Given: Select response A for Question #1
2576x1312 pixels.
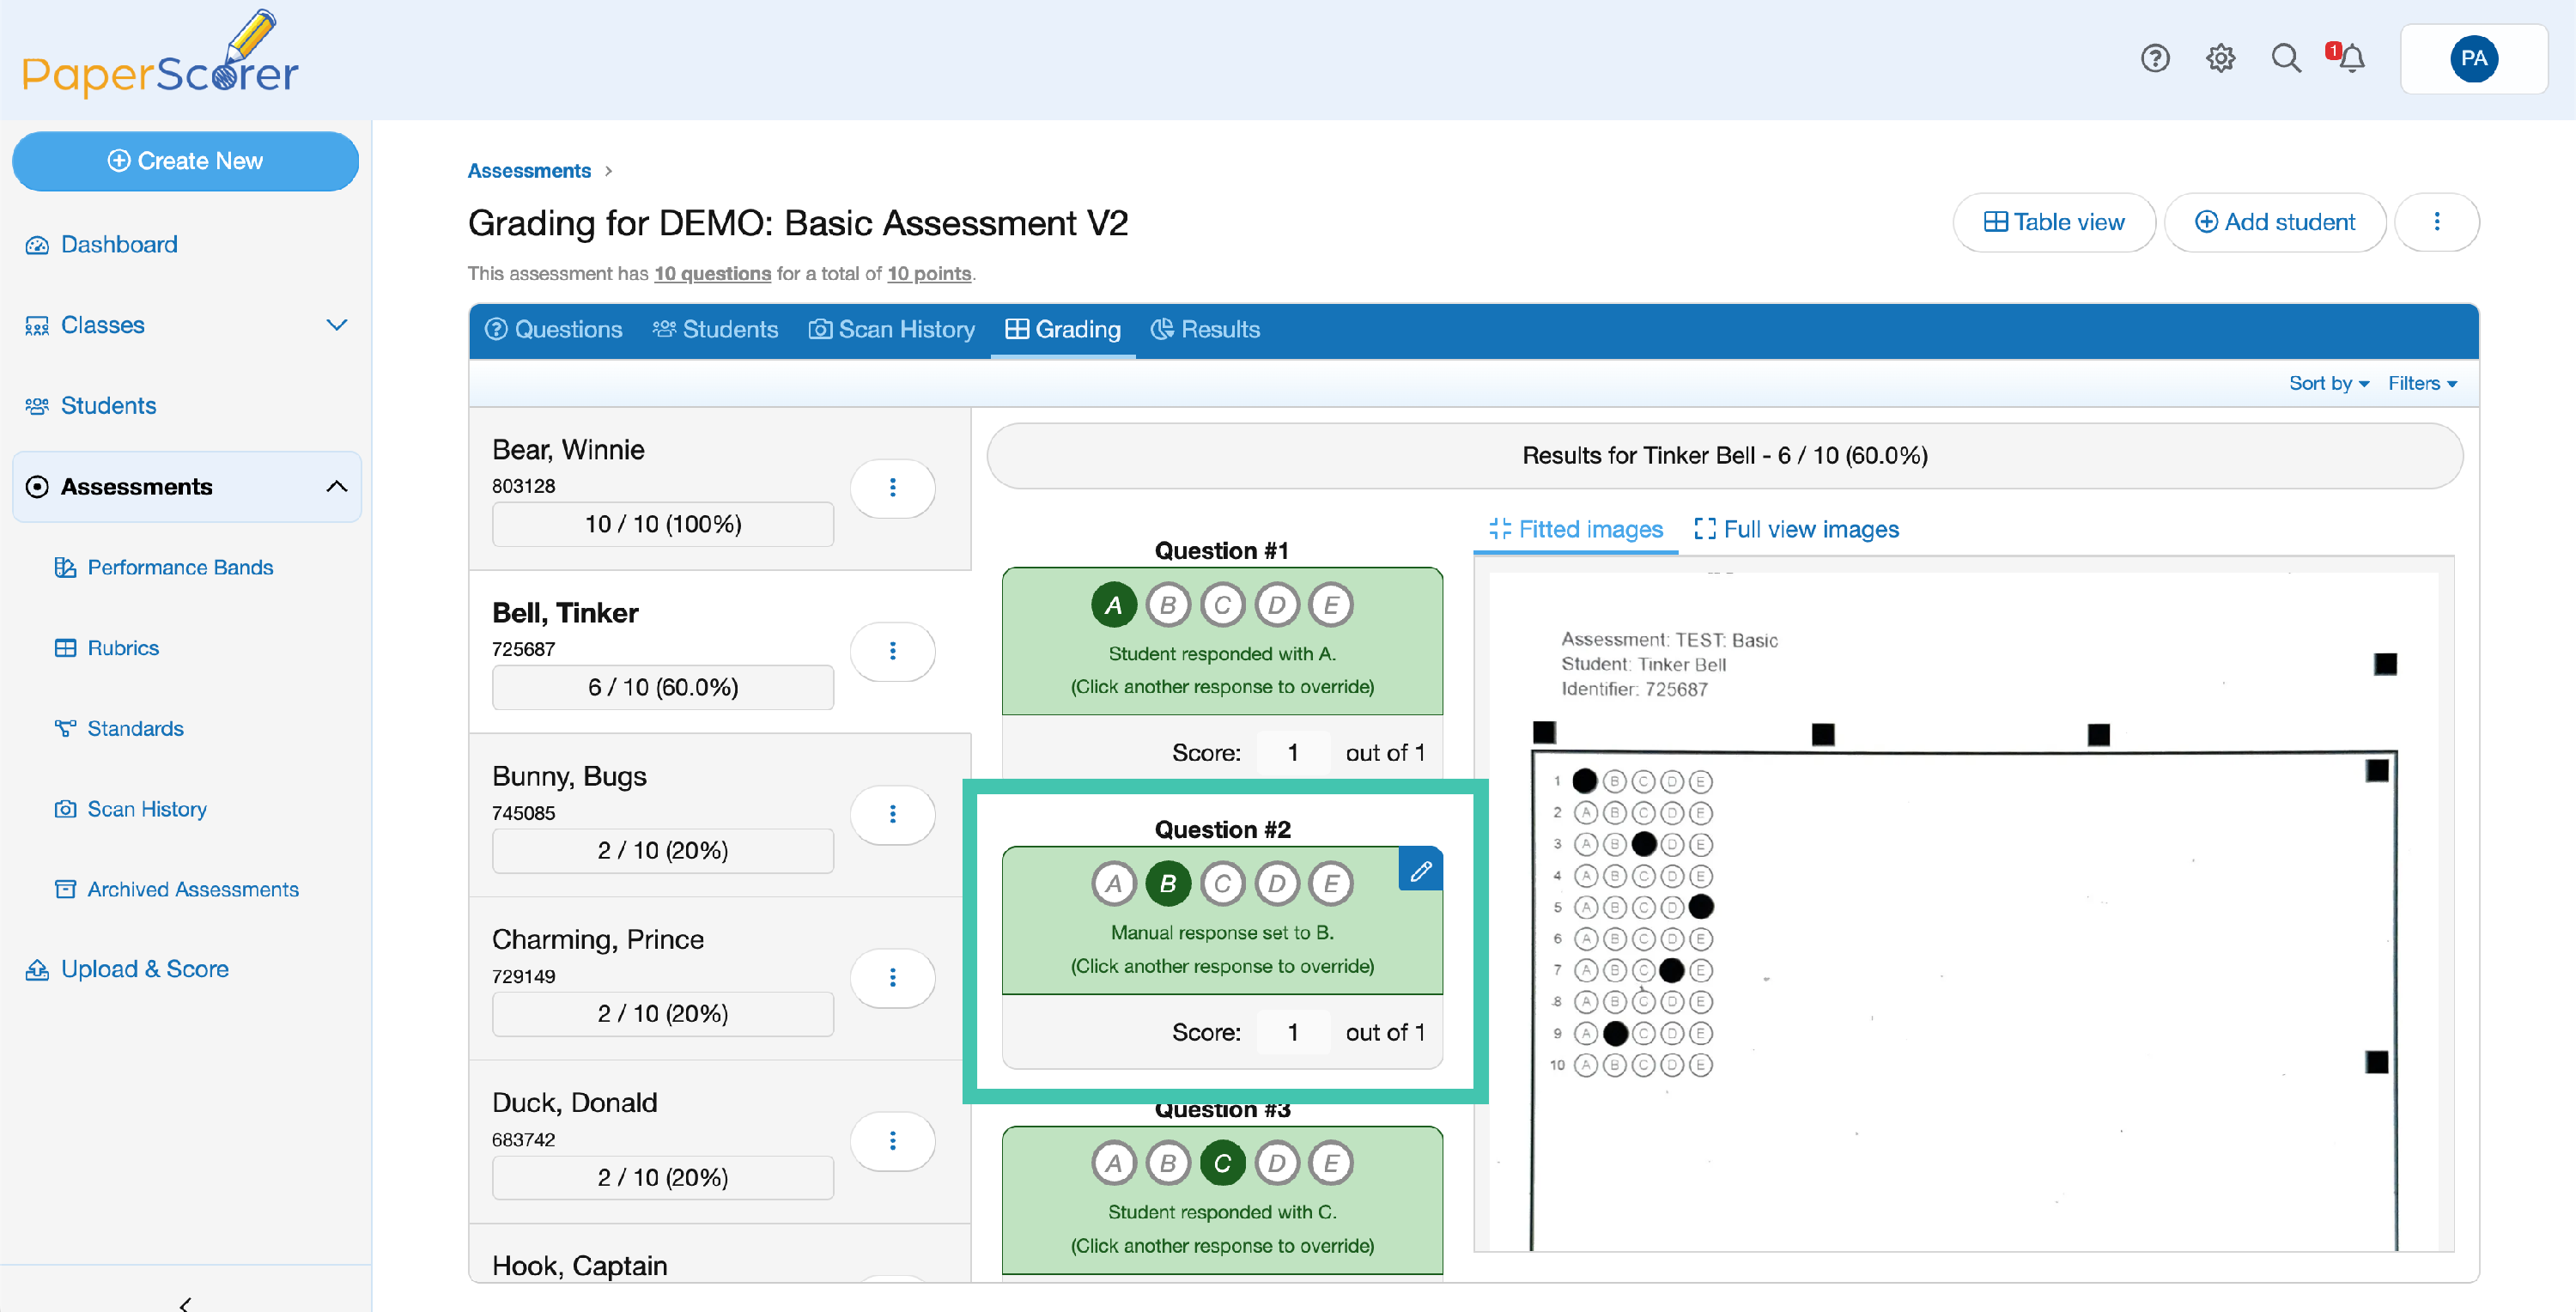Looking at the screenshot, I should tap(1113, 605).
